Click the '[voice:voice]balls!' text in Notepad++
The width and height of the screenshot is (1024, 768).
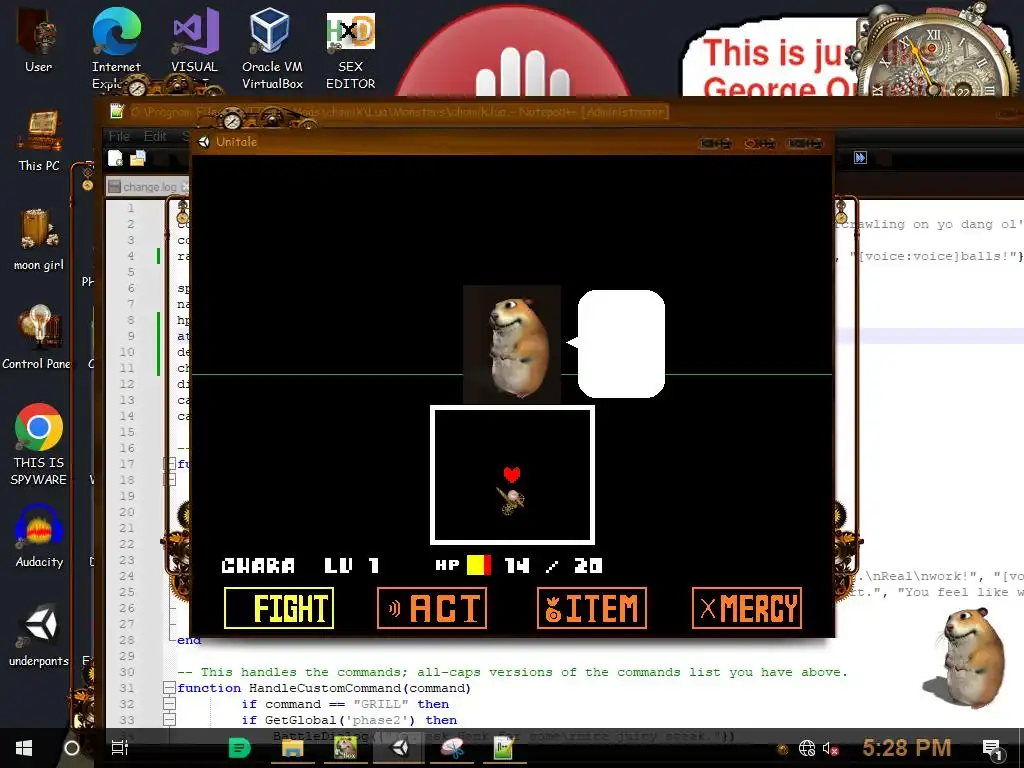(x=935, y=256)
